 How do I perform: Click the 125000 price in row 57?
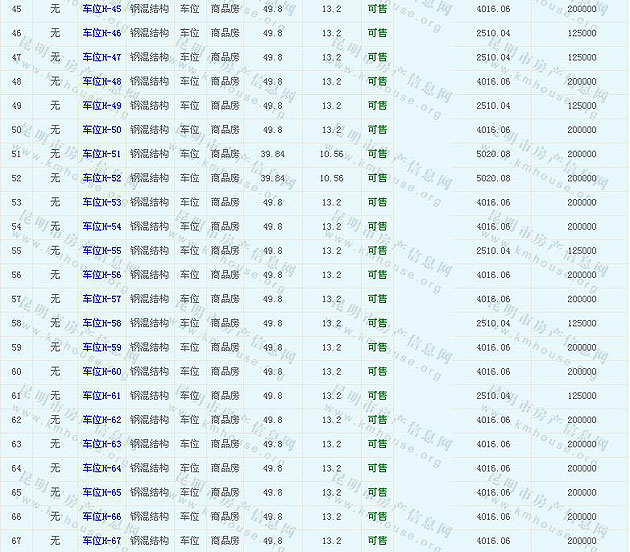click(582, 299)
